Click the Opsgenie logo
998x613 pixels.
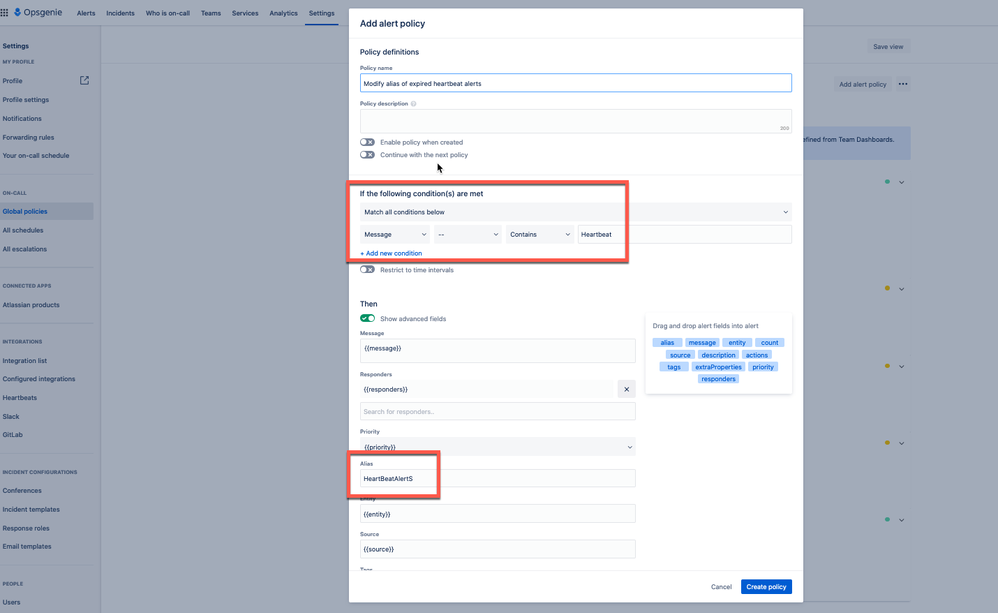point(38,12)
